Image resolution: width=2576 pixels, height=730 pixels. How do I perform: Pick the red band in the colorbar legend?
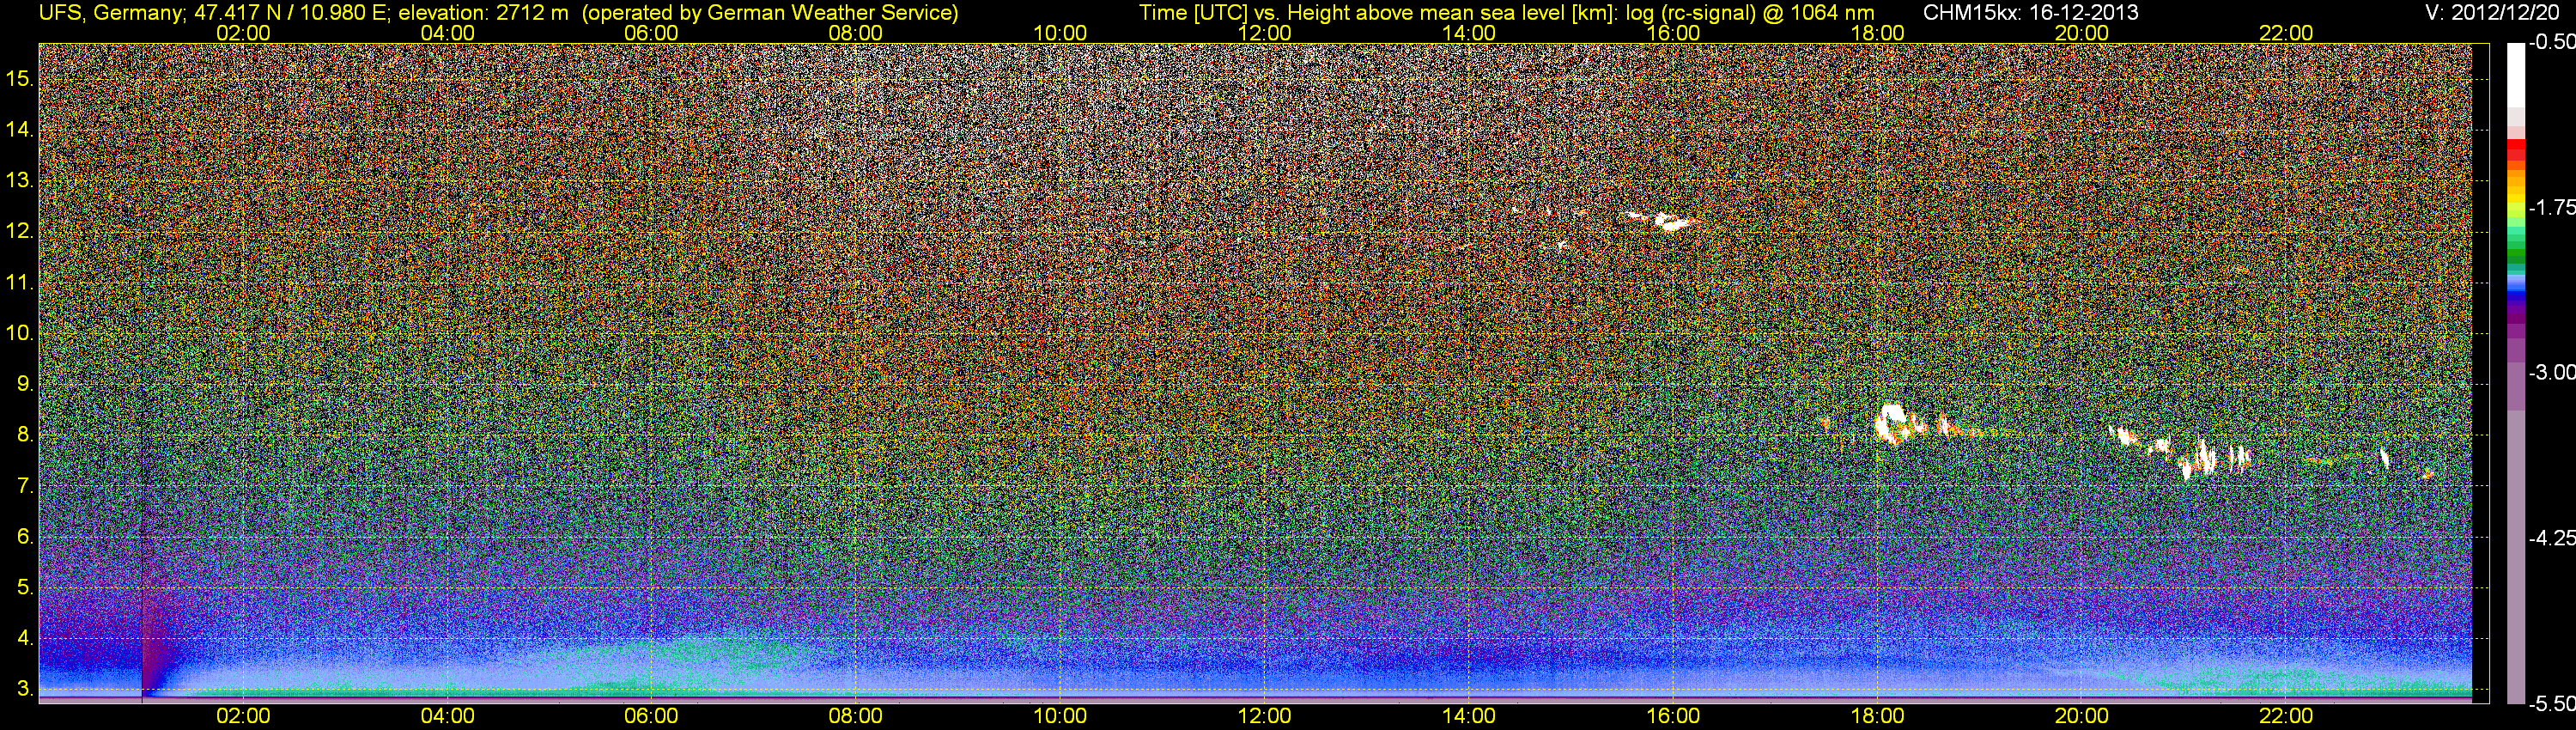[2515, 147]
